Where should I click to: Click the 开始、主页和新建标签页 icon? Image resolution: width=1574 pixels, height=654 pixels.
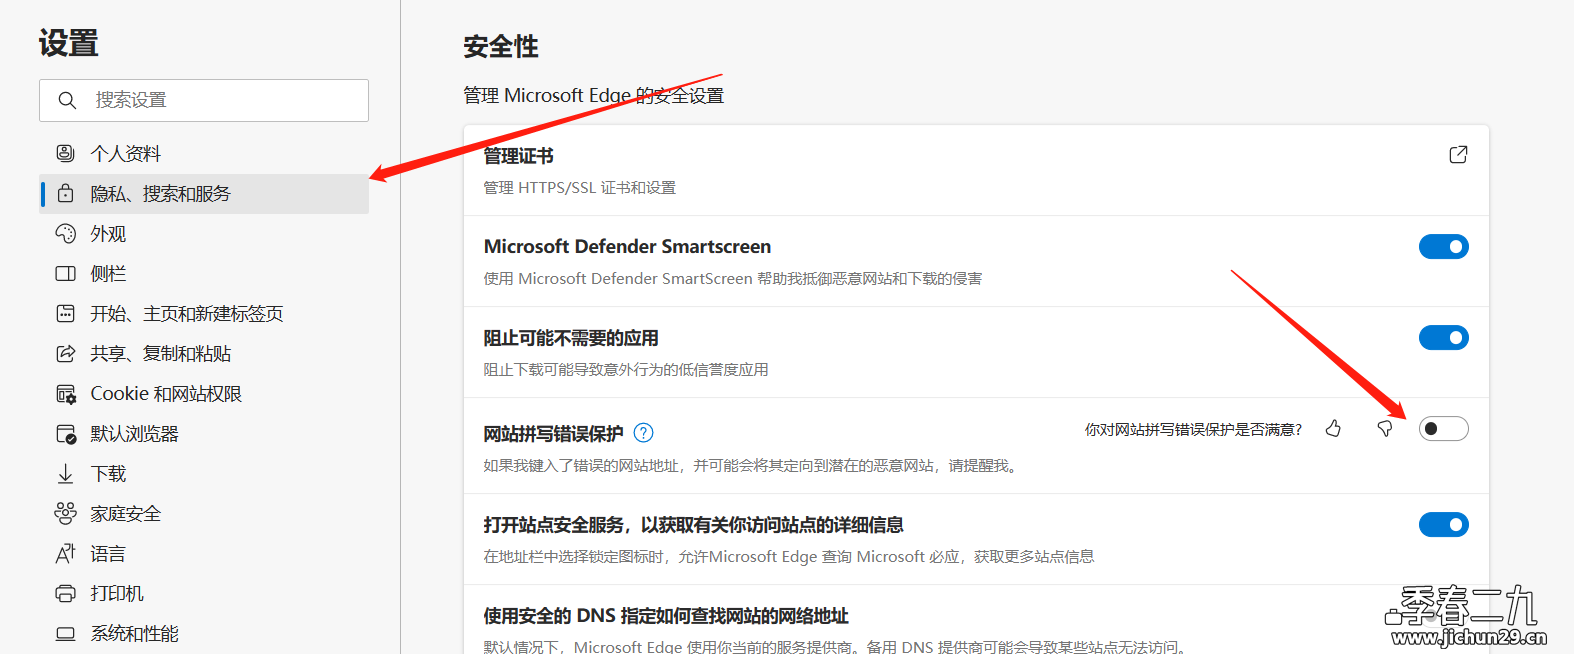tap(65, 313)
